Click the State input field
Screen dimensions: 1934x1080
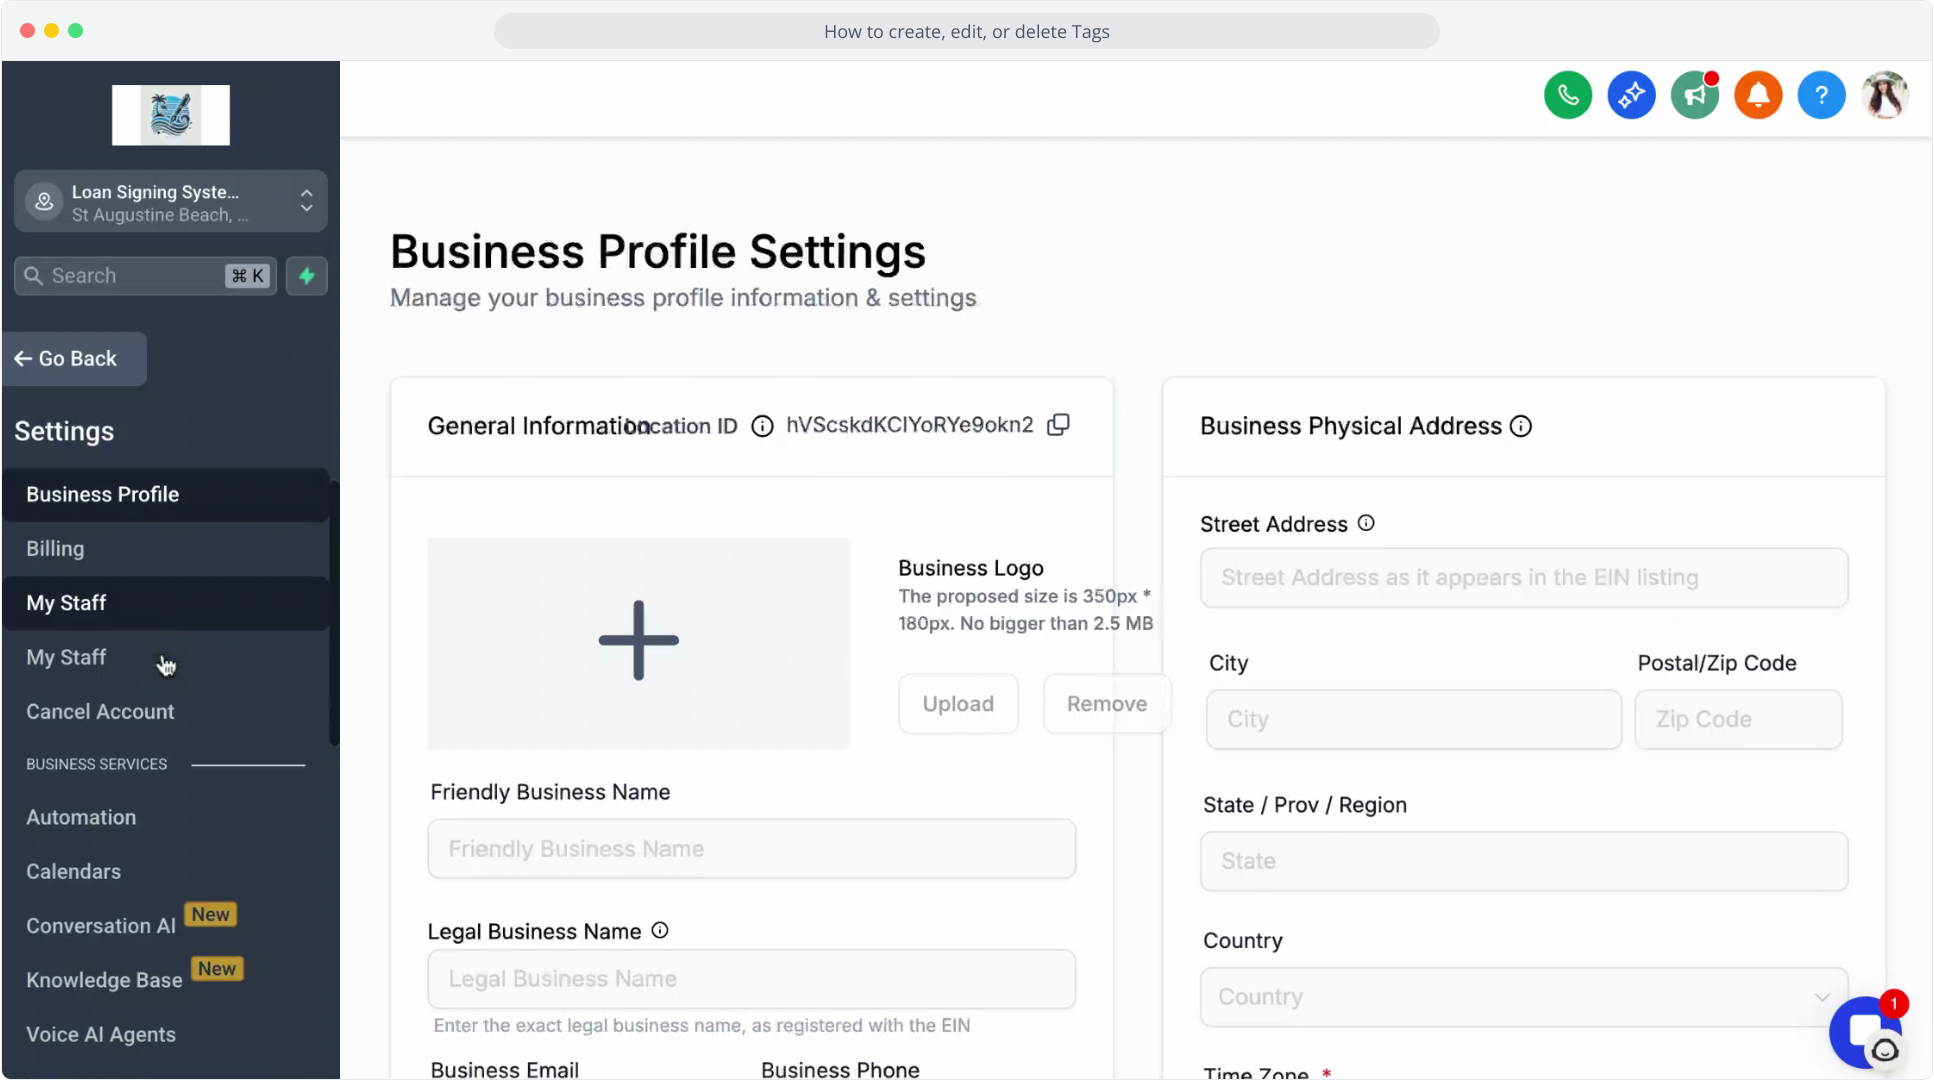click(1524, 862)
